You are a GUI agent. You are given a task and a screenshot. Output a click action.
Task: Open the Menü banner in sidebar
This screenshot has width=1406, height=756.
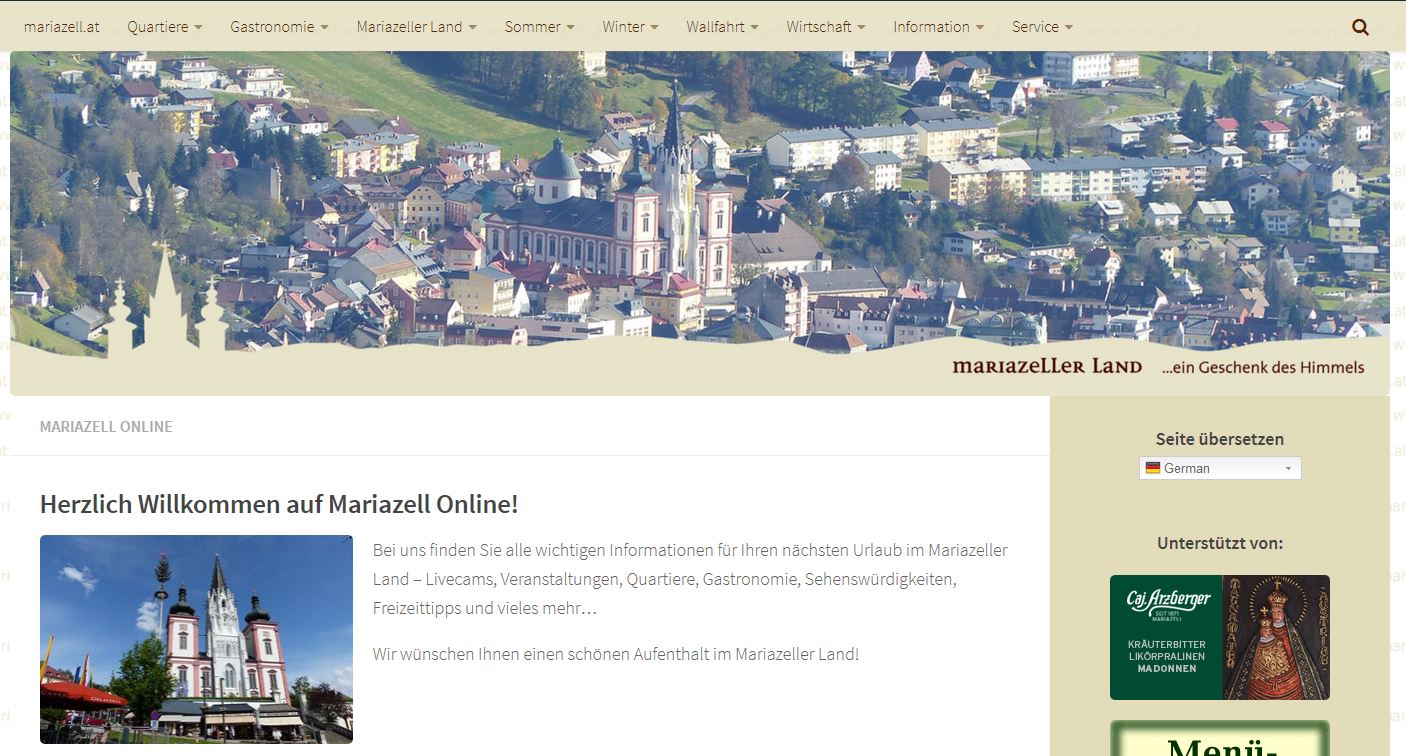click(x=1219, y=740)
